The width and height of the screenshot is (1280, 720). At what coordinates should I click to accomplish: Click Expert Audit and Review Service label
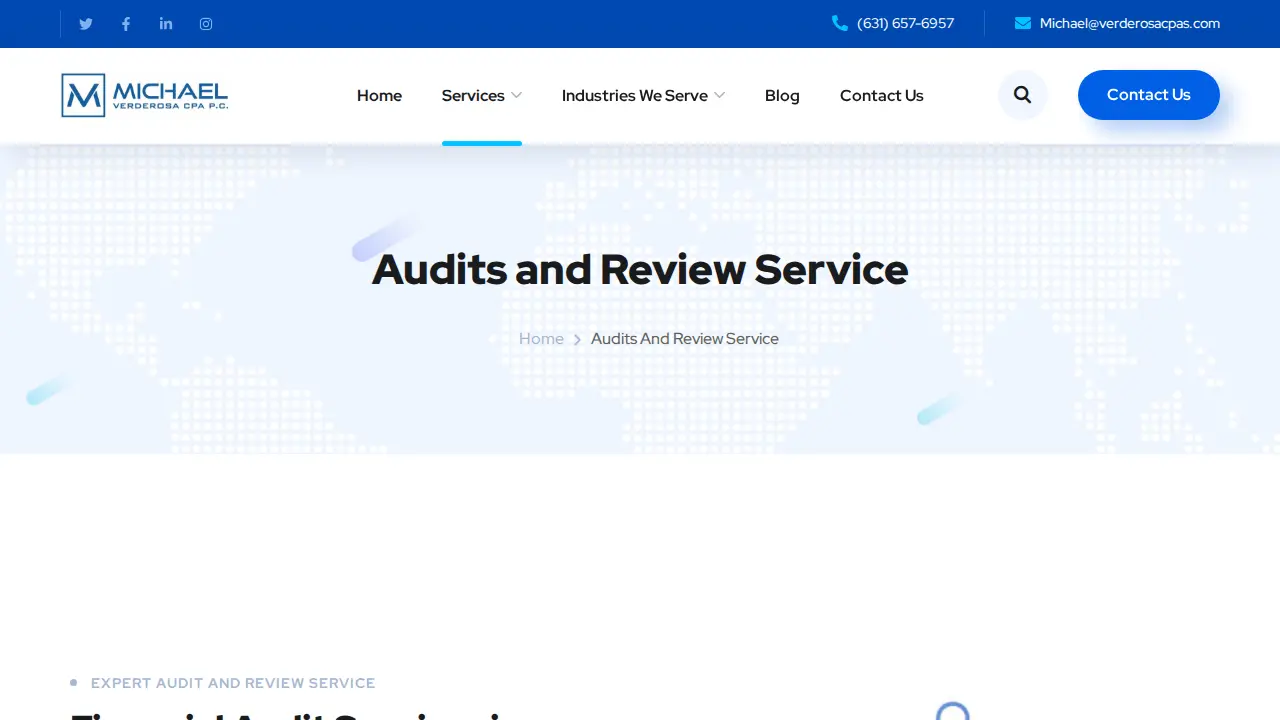pyautogui.click(x=233, y=683)
